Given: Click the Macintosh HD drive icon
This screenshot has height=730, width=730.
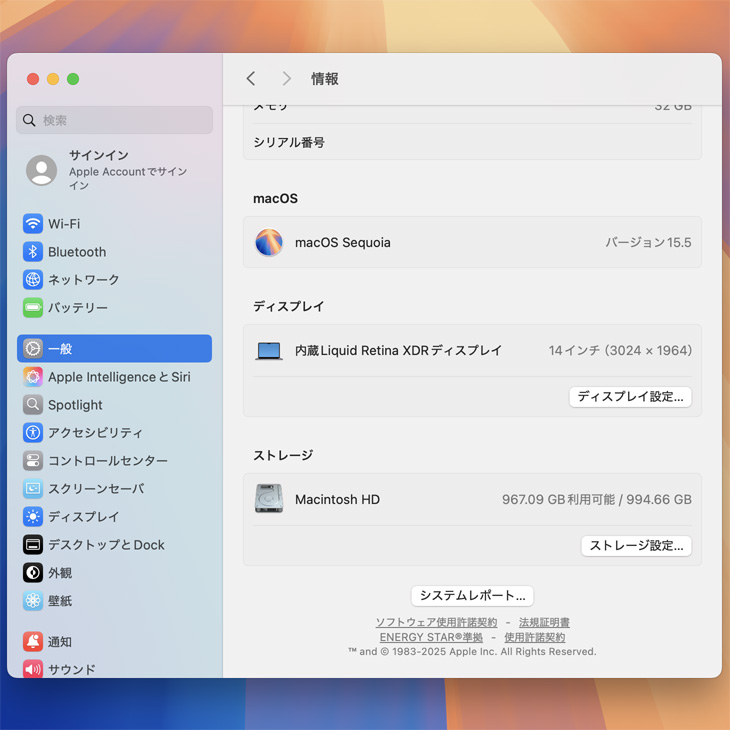Looking at the screenshot, I should tap(269, 499).
